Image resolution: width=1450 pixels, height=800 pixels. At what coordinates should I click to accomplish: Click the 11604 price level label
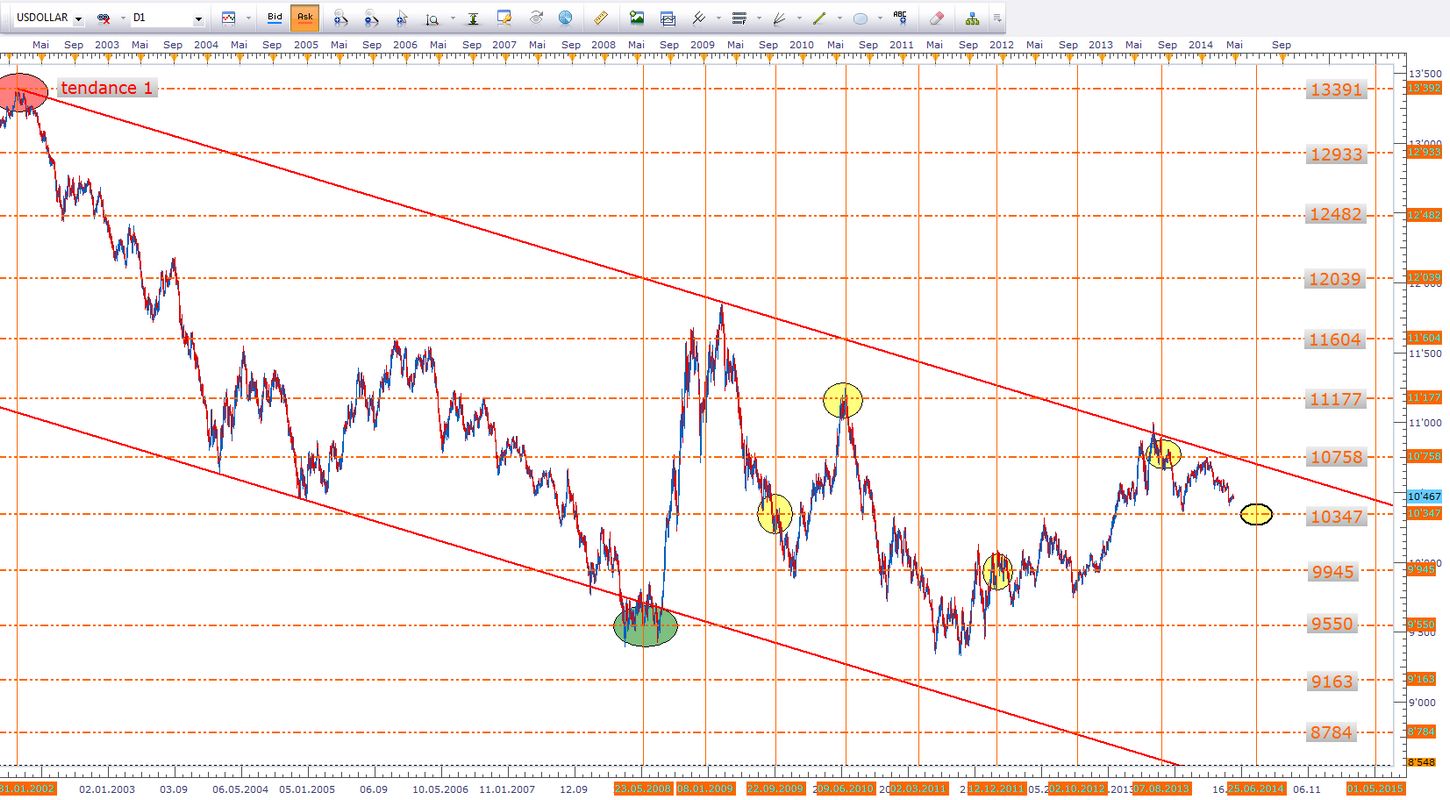pyautogui.click(x=1335, y=340)
